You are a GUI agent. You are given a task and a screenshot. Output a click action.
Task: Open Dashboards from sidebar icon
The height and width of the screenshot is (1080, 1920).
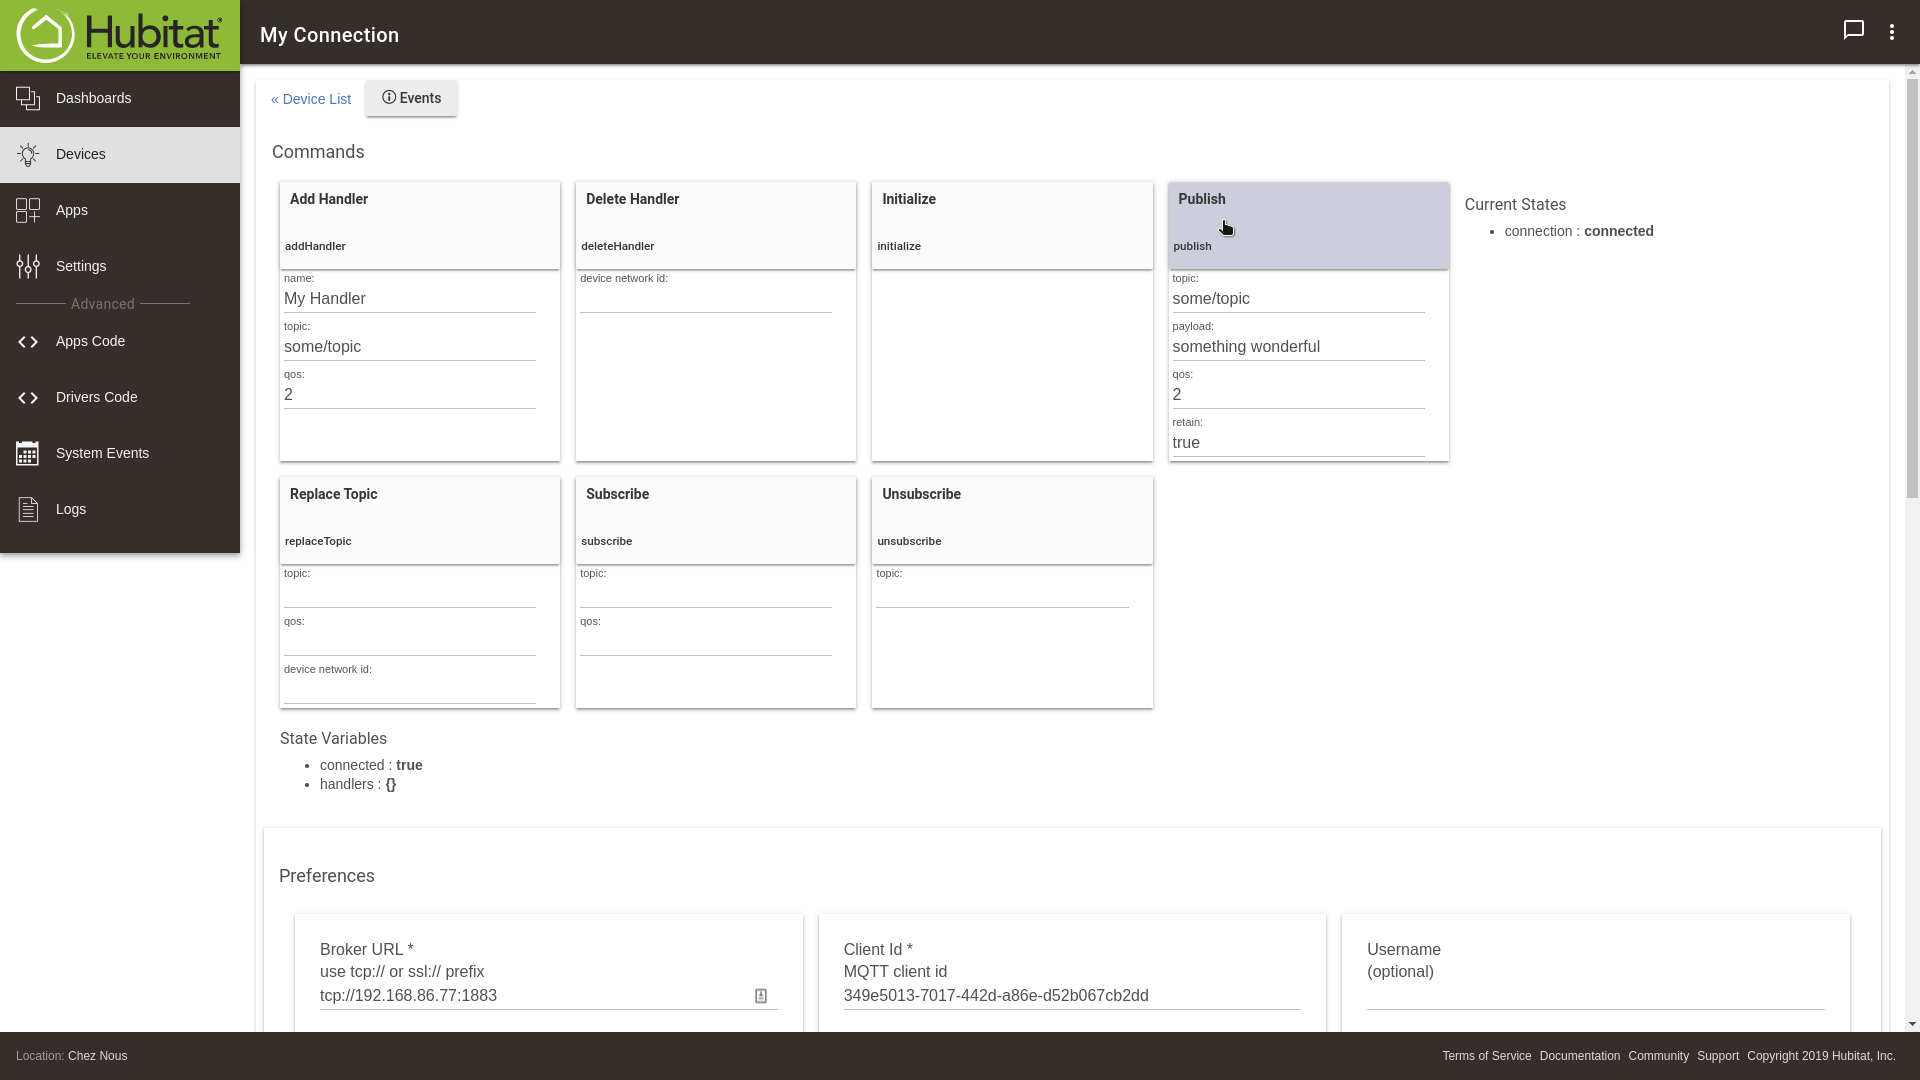point(28,98)
